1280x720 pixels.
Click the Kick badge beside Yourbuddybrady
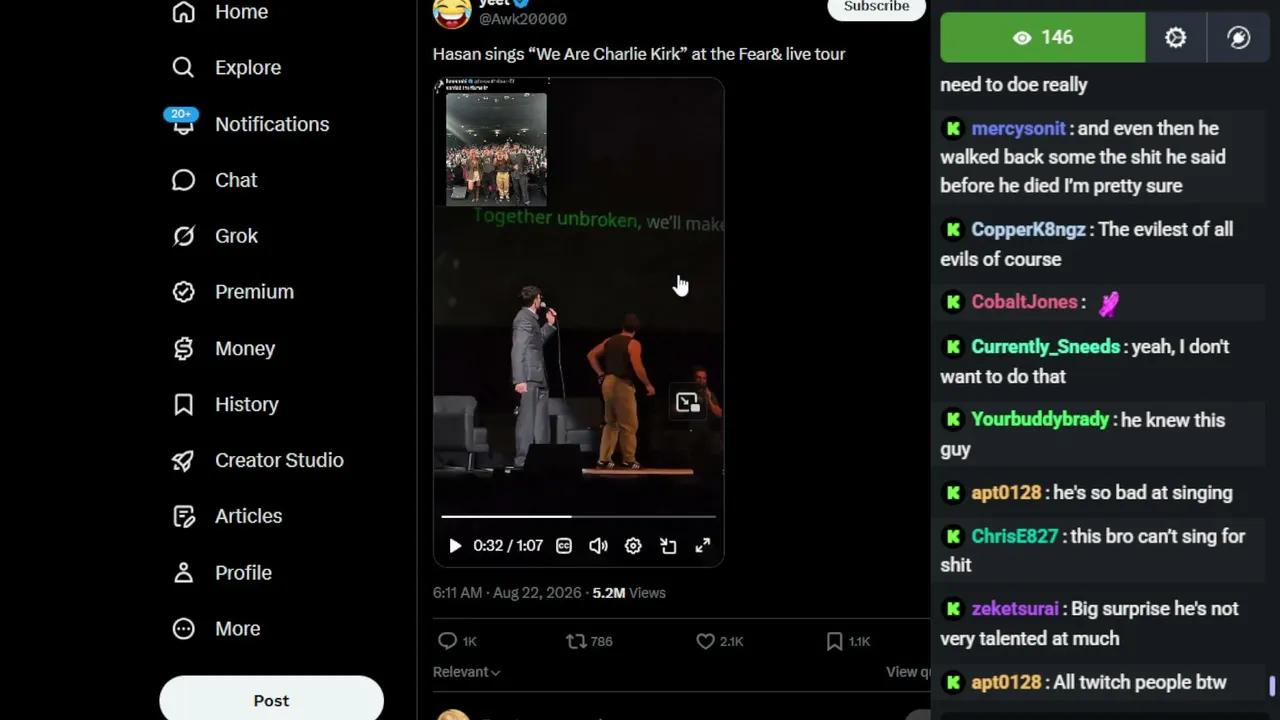click(953, 420)
